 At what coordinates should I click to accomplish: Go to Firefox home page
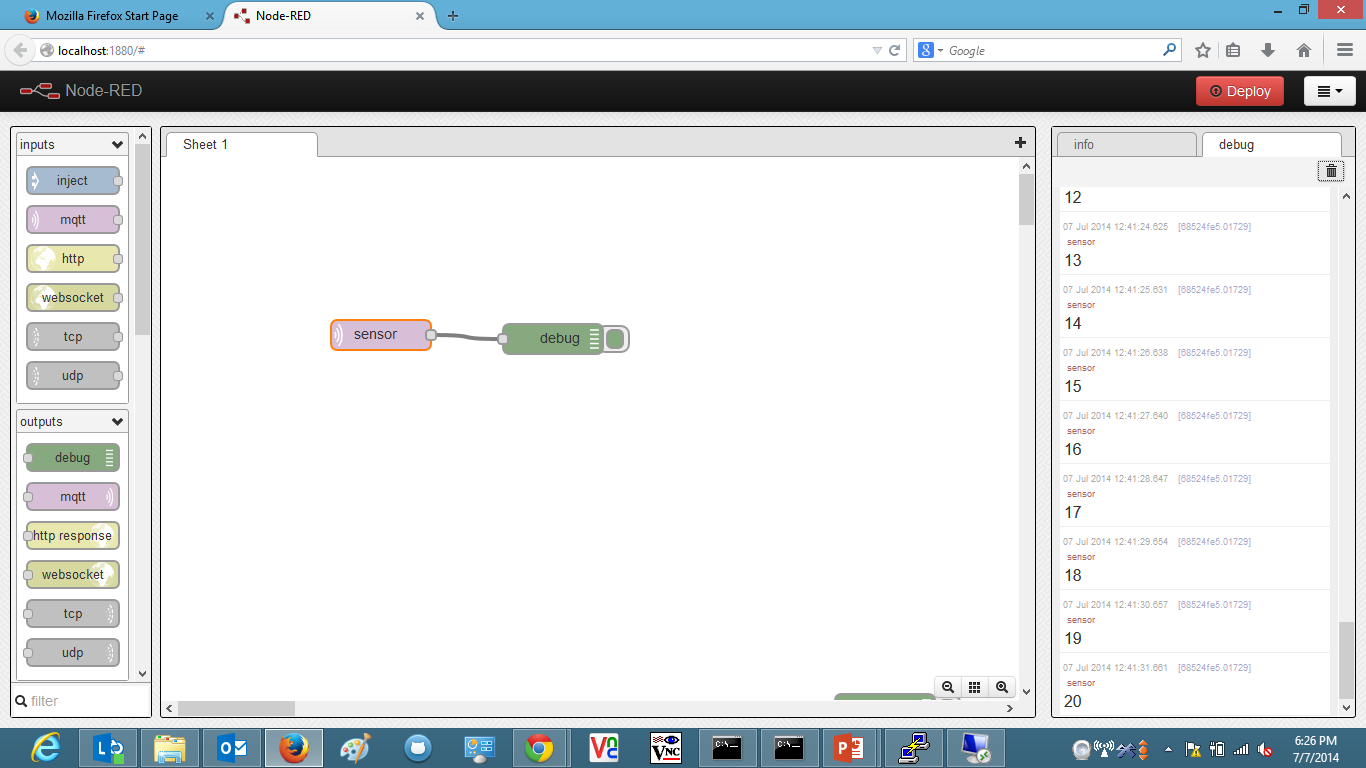[1304, 50]
